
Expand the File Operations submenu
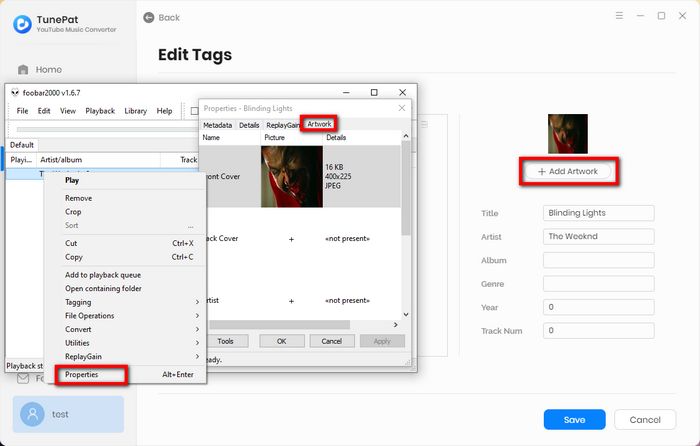(x=125, y=316)
